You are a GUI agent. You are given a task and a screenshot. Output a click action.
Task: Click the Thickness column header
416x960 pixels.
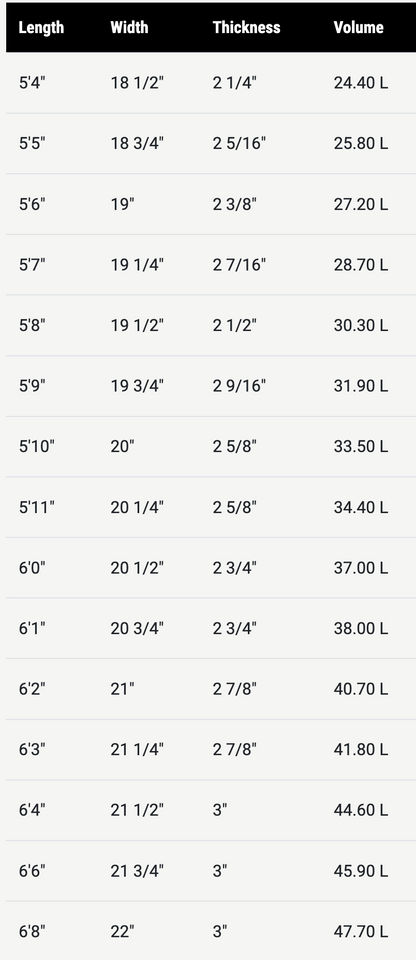coord(246,28)
